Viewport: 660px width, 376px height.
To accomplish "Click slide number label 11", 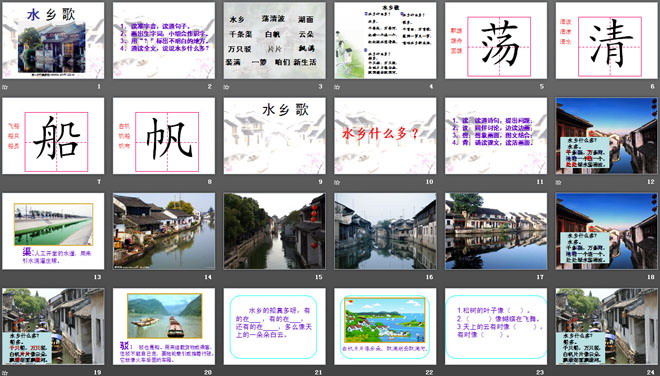I will click(x=540, y=182).
